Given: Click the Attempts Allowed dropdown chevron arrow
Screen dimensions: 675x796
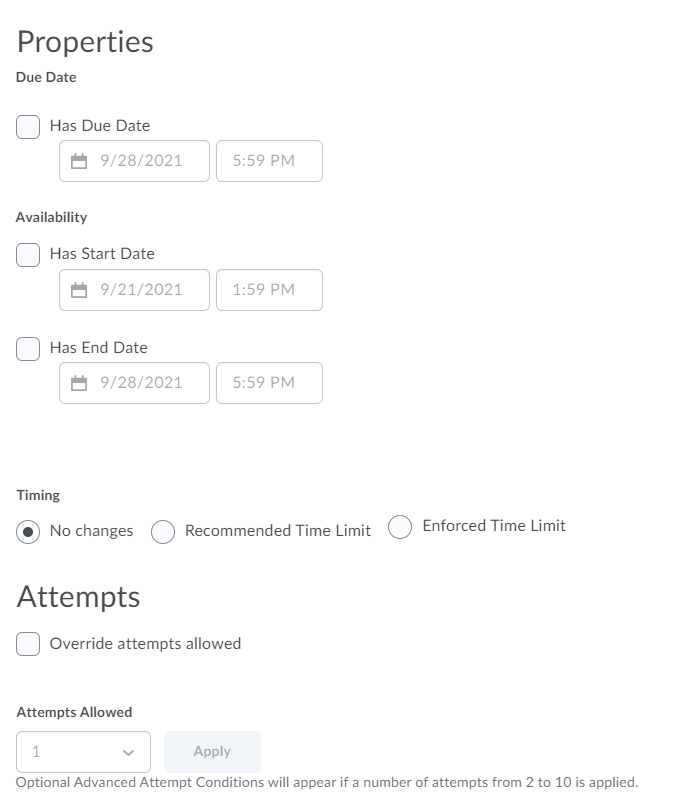Looking at the screenshot, I should click(x=128, y=752).
